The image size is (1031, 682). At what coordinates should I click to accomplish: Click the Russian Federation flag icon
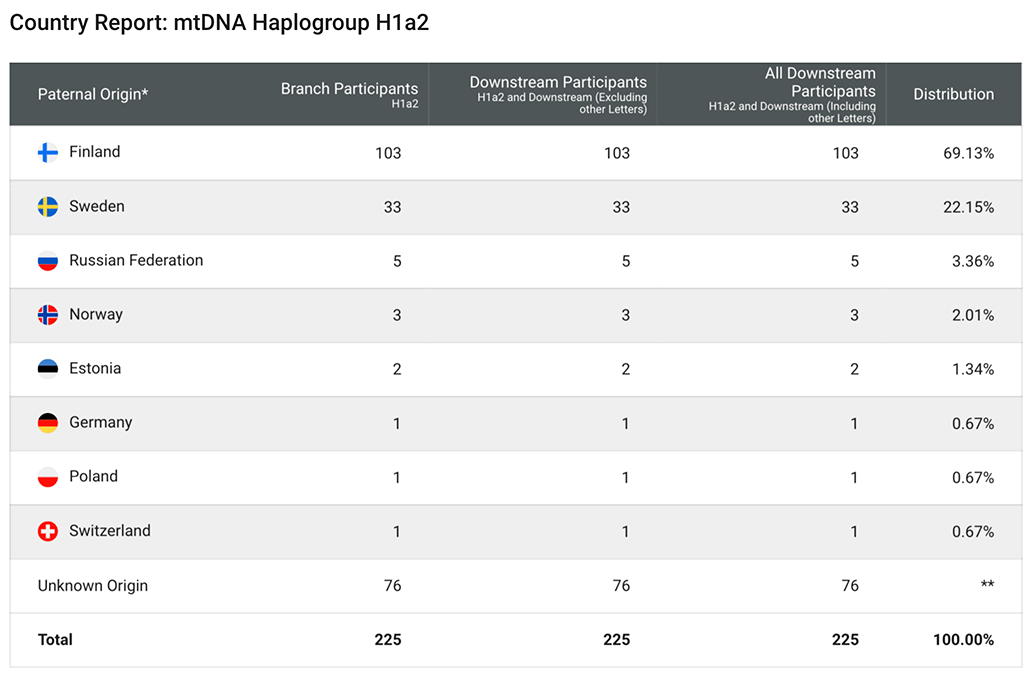tap(47, 261)
